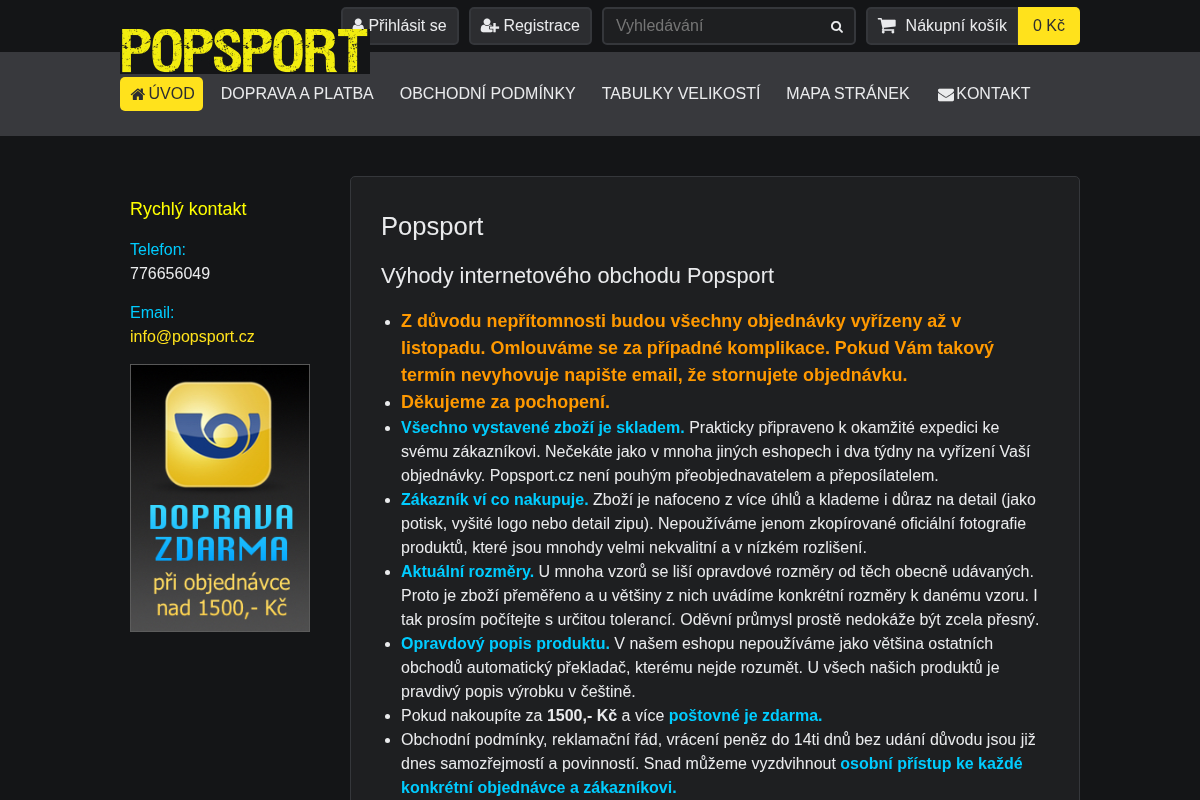Click the info@popsport.cz email link
1200x800 pixels.
pos(192,337)
